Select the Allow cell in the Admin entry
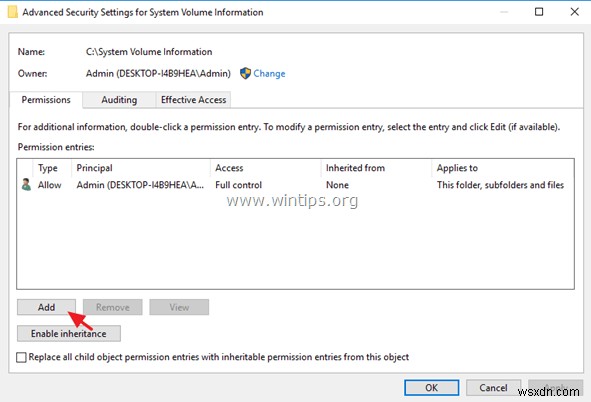Image resolution: width=591 pixels, height=402 pixels. tap(49, 185)
